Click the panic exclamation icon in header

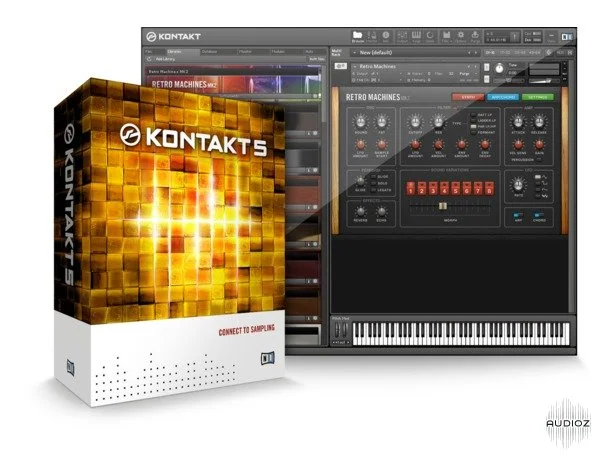coord(515,37)
